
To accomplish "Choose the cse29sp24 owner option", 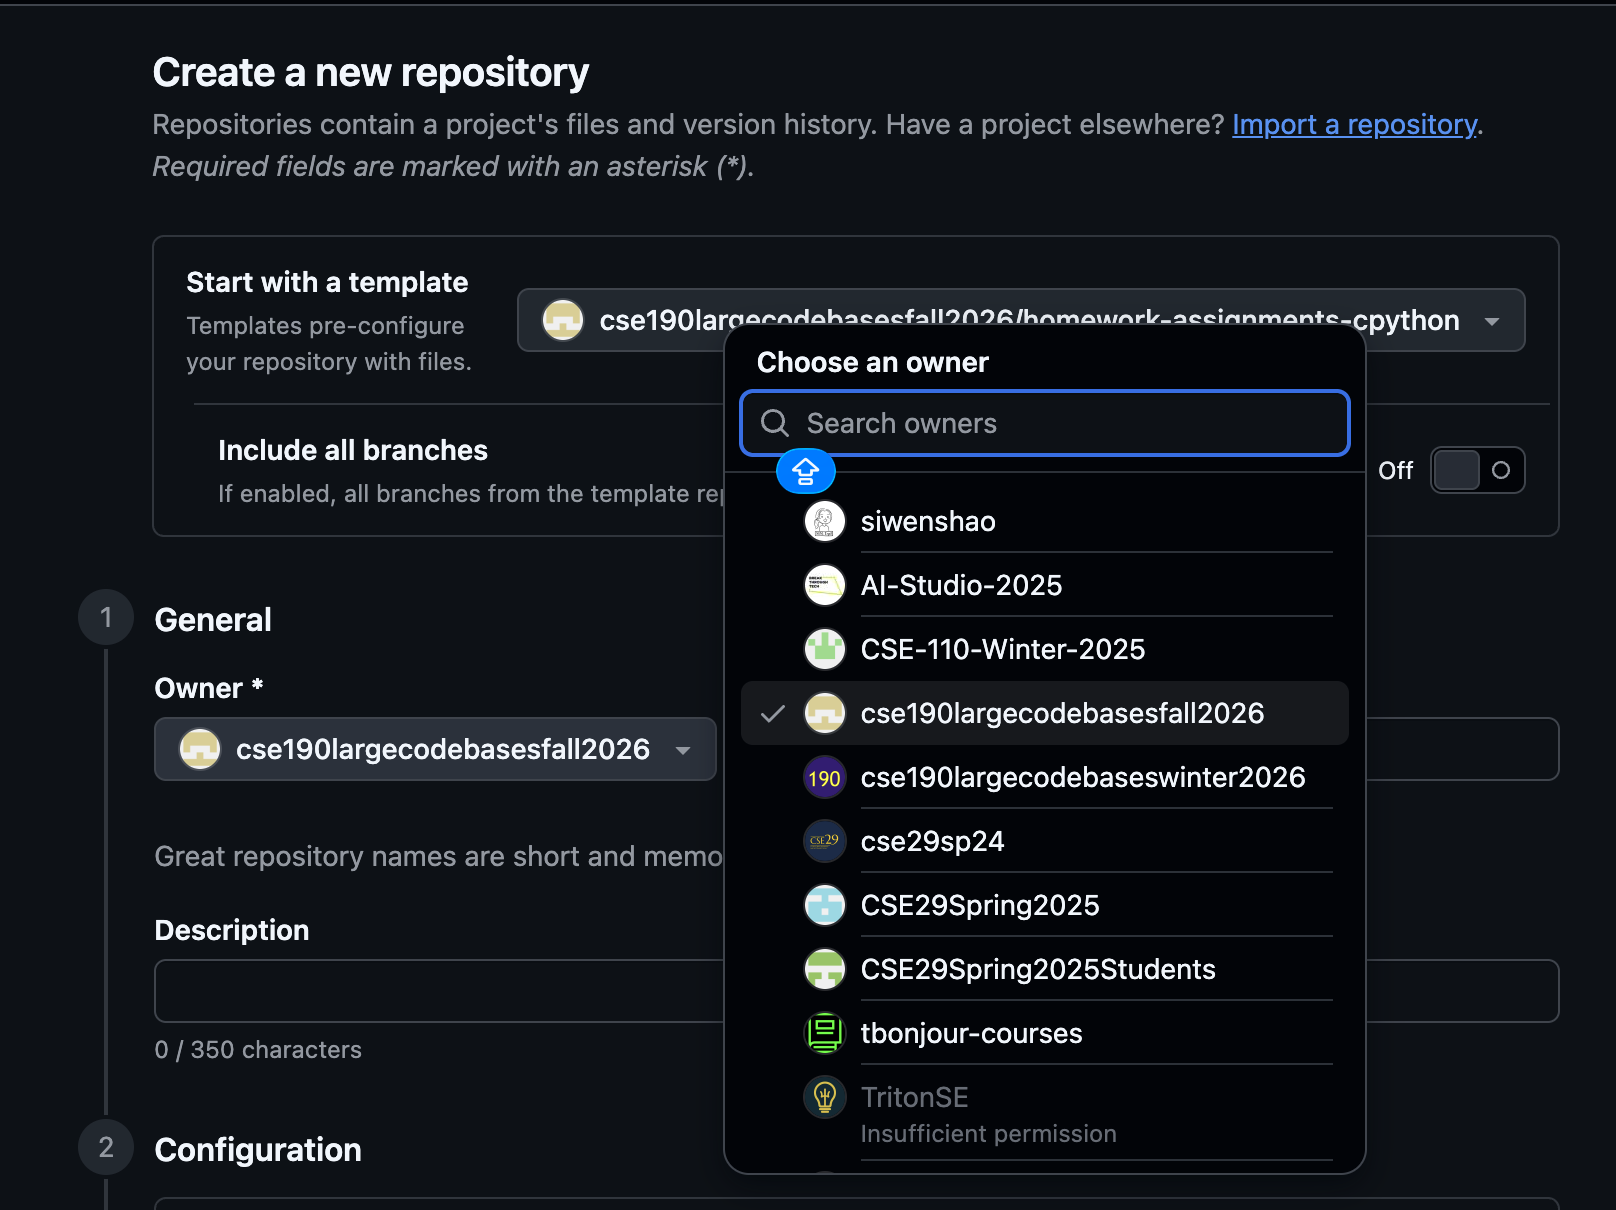I will coord(1045,842).
